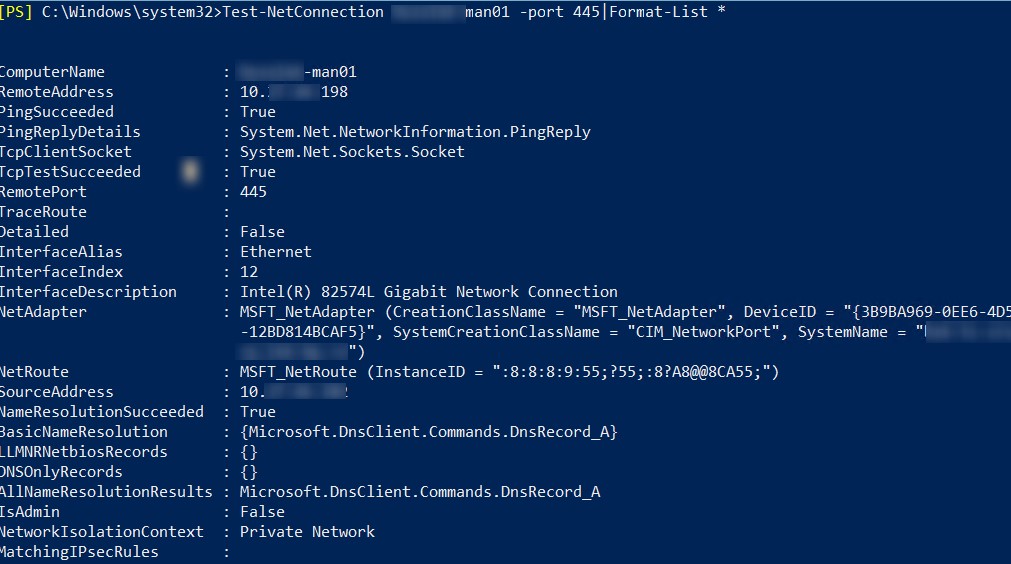Select the ComputerName property label
The image size is (1011, 564).
[52, 72]
